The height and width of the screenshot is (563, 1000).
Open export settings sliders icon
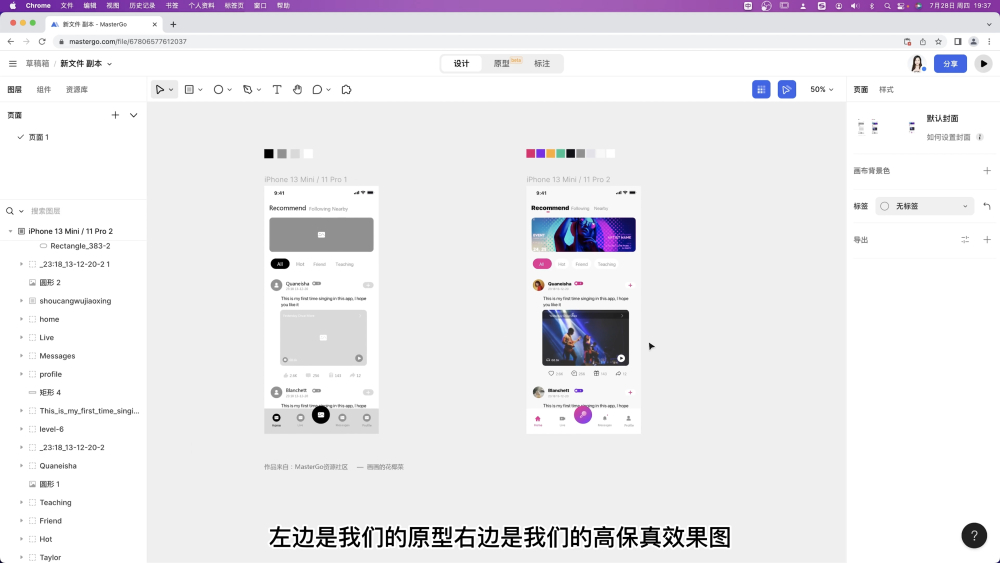965,240
